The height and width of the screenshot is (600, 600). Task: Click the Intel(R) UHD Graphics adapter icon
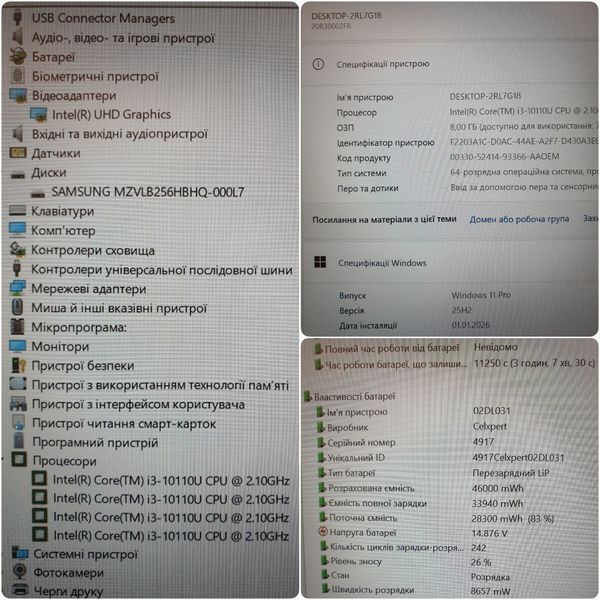tap(38, 114)
